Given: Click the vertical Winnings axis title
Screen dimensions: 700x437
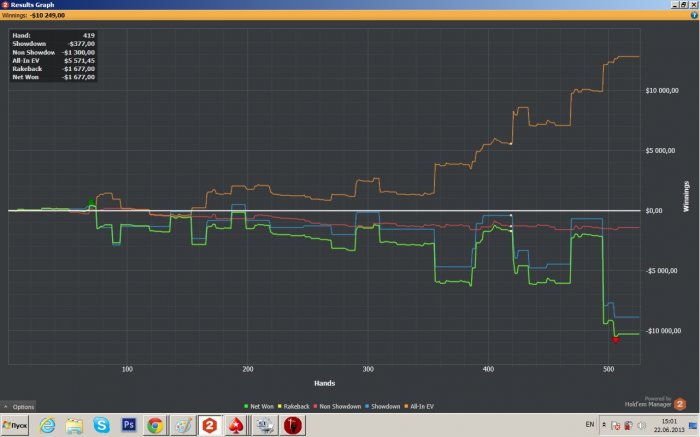Looking at the screenshot, I should click(686, 196).
